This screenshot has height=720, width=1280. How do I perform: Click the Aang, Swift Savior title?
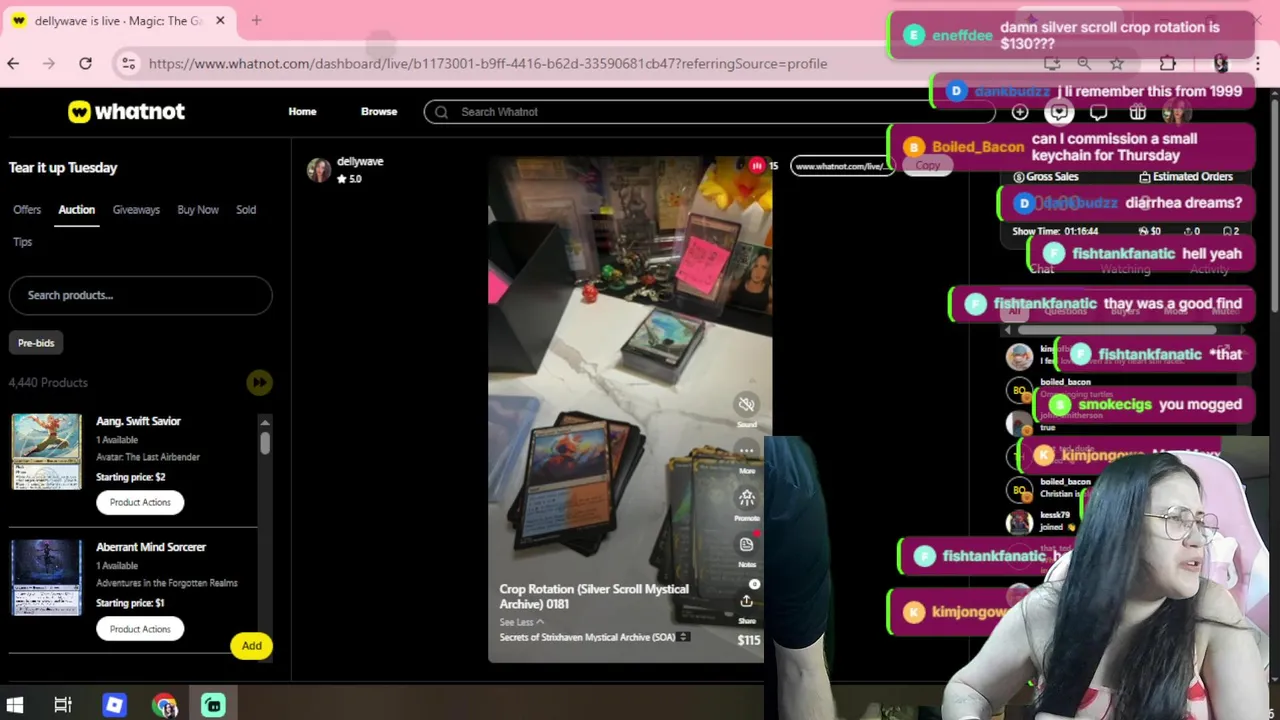138,421
